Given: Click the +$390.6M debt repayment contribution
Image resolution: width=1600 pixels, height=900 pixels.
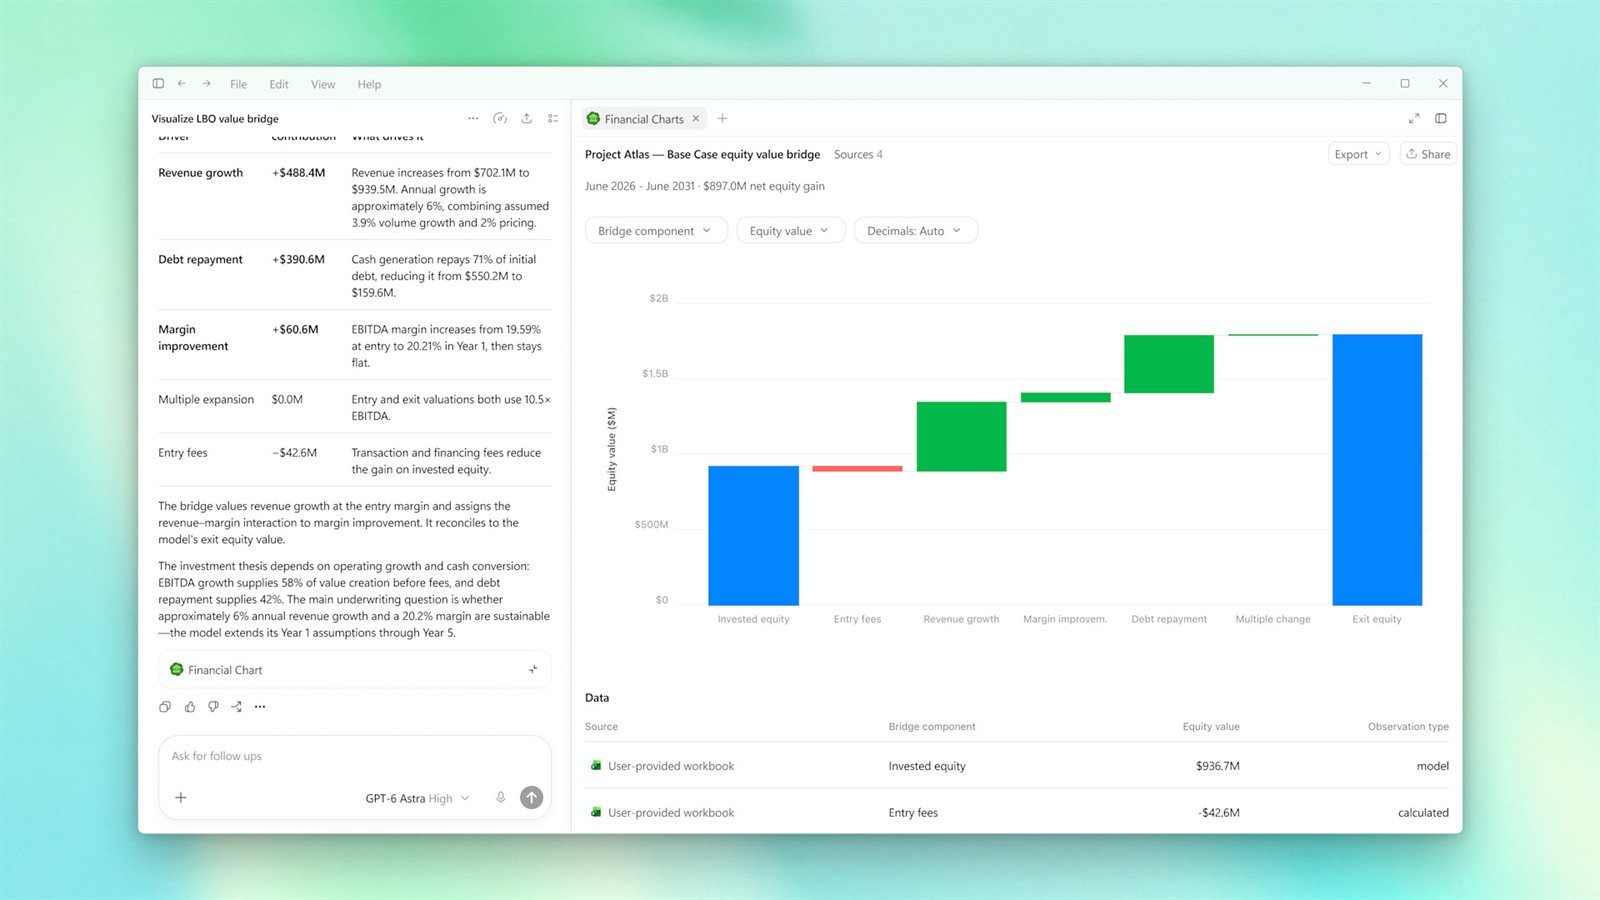Looking at the screenshot, I should click(298, 260).
